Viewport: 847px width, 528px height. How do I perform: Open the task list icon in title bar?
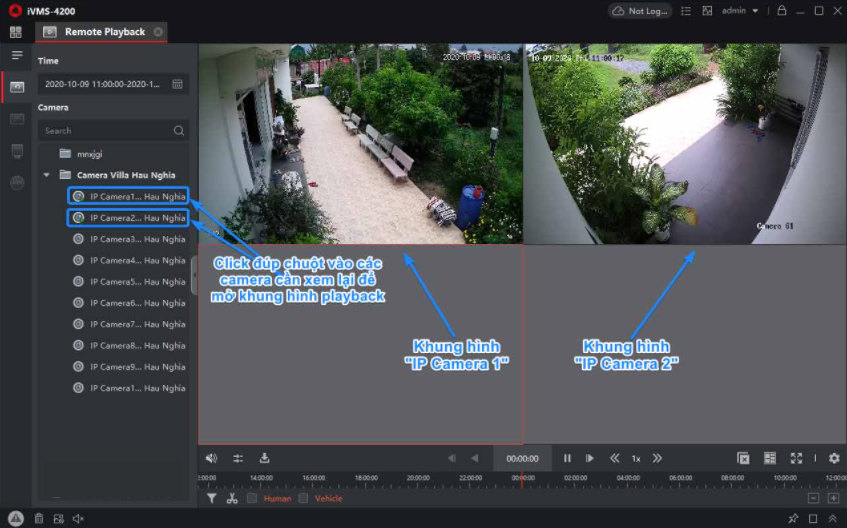[686, 11]
